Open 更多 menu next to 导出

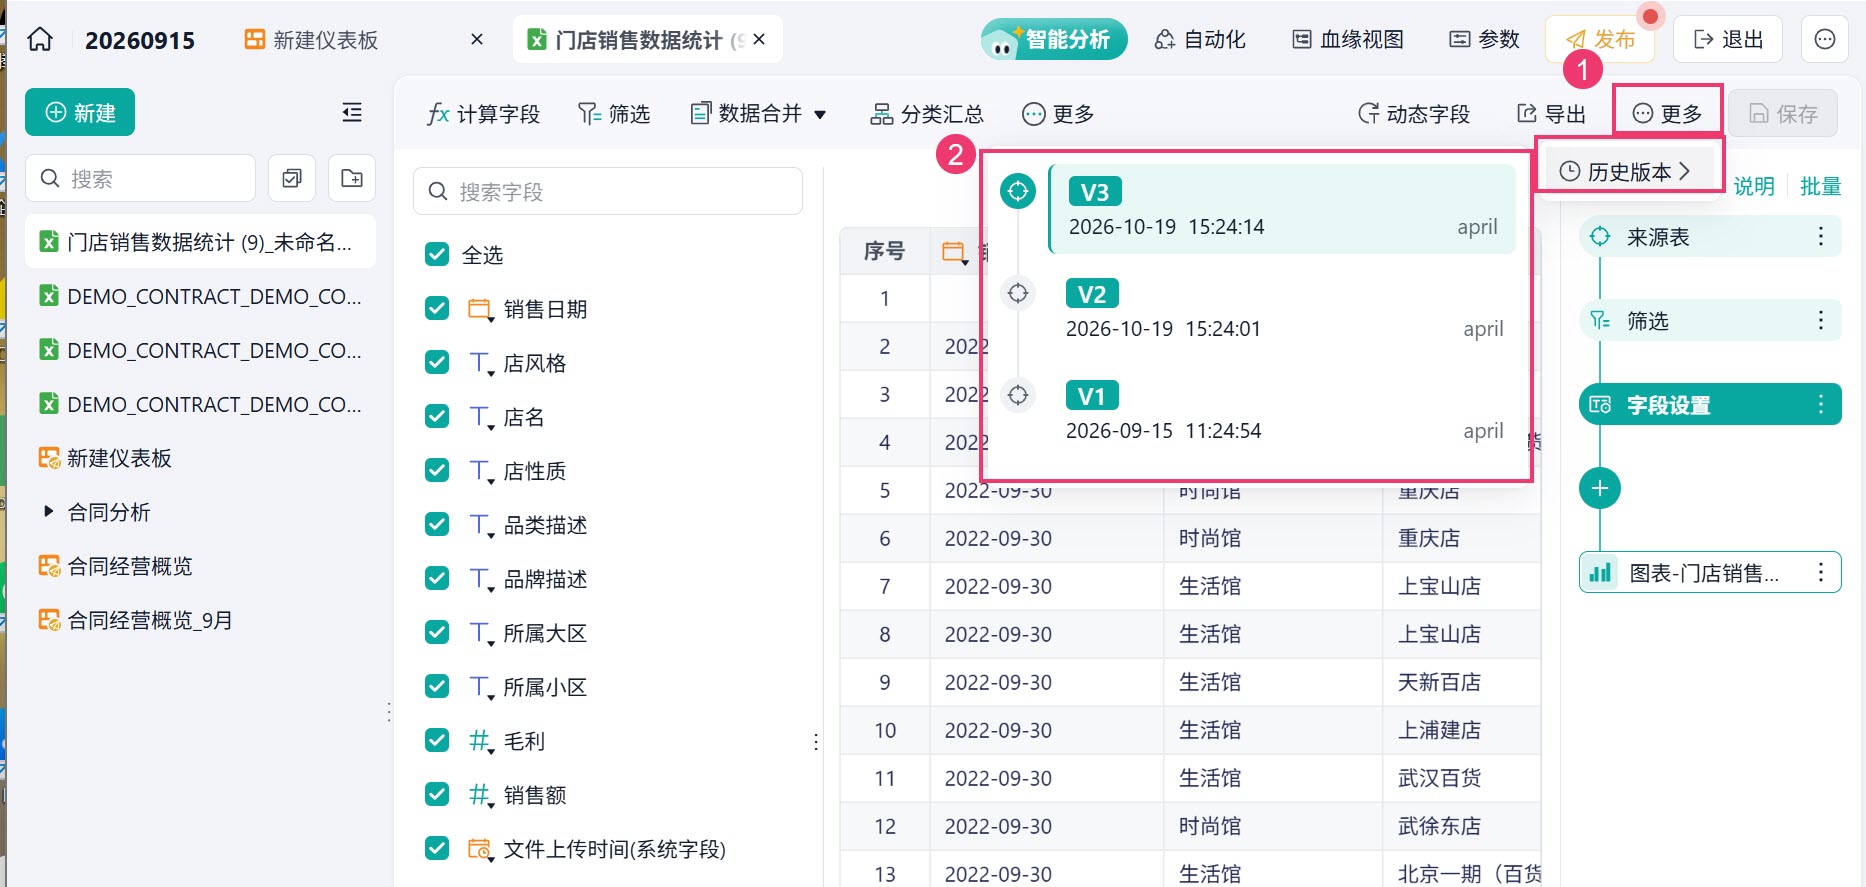click(x=1667, y=113)
